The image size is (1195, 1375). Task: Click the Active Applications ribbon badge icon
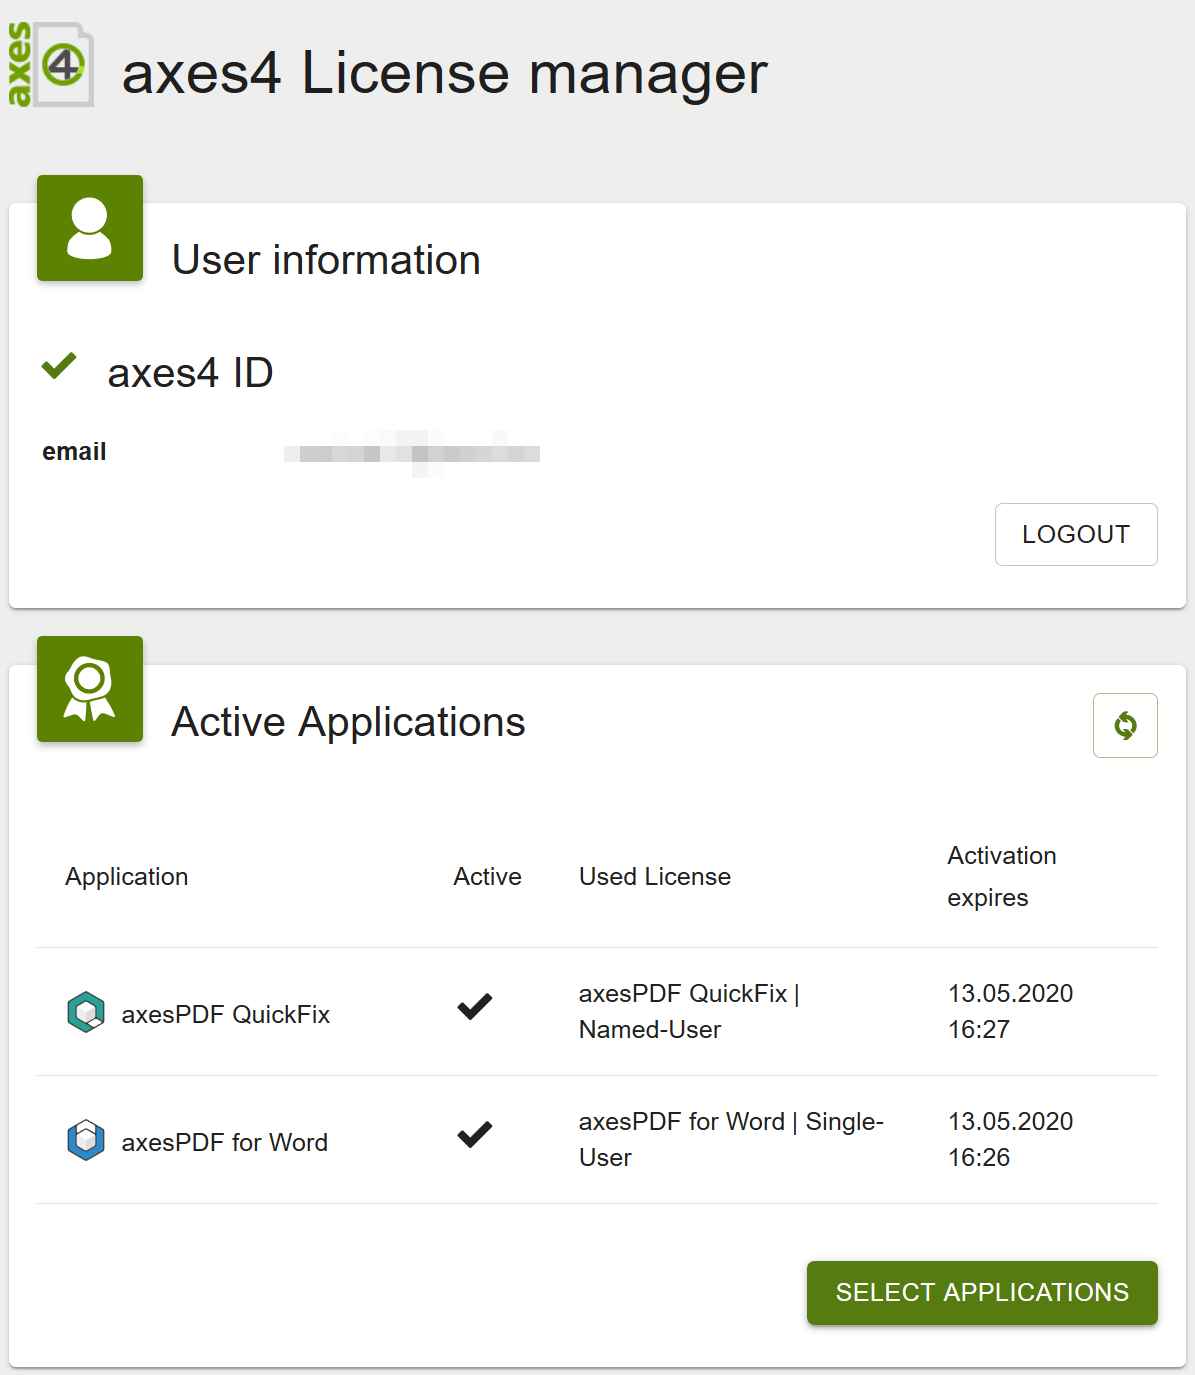(90, 689)
